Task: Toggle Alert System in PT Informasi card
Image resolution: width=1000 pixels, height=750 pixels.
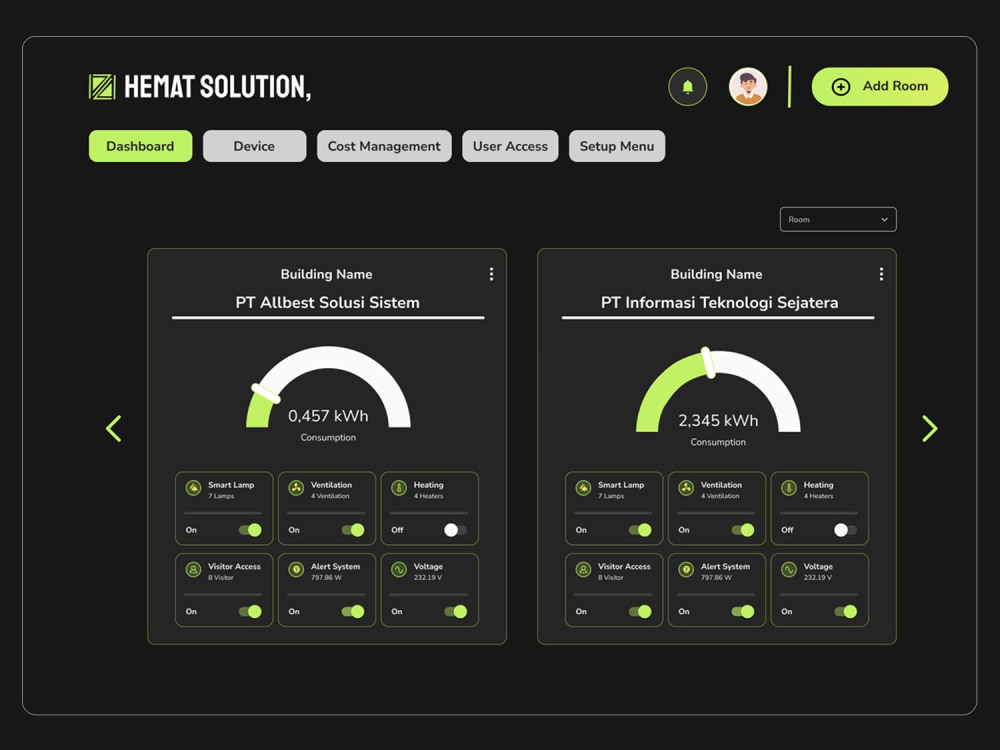Action: (743, 612)
